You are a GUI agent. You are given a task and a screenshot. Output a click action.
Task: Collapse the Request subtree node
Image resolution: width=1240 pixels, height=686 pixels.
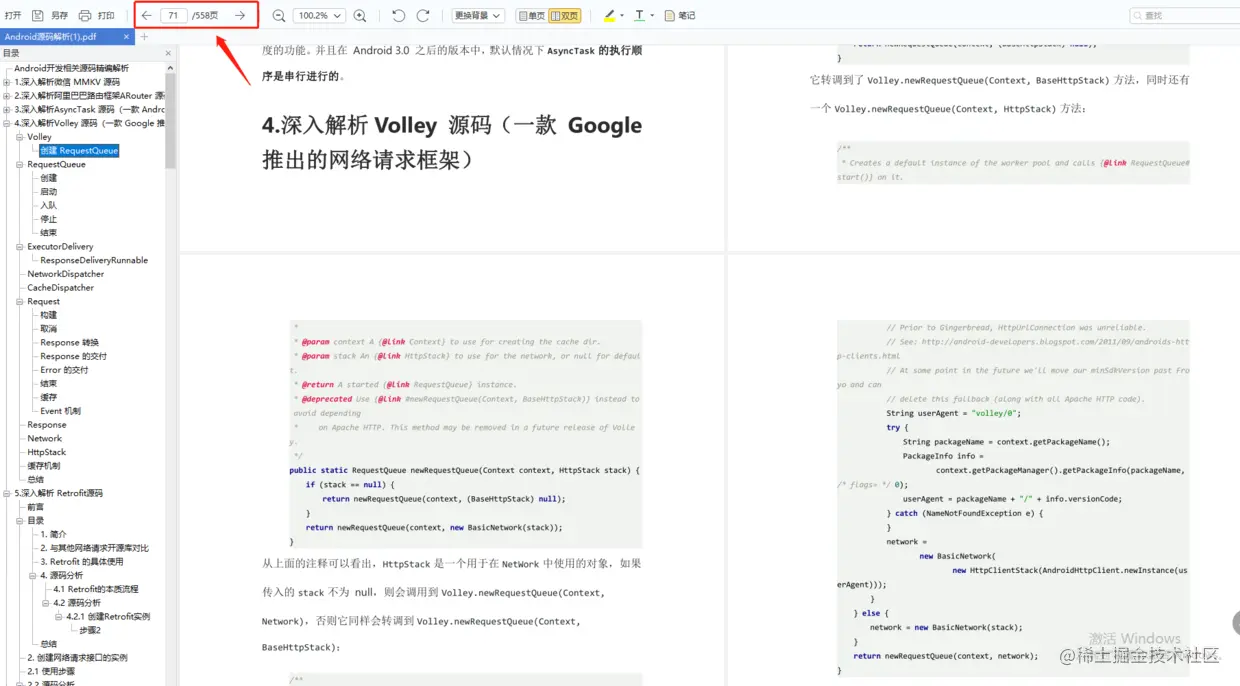click(x=20, y=301)
